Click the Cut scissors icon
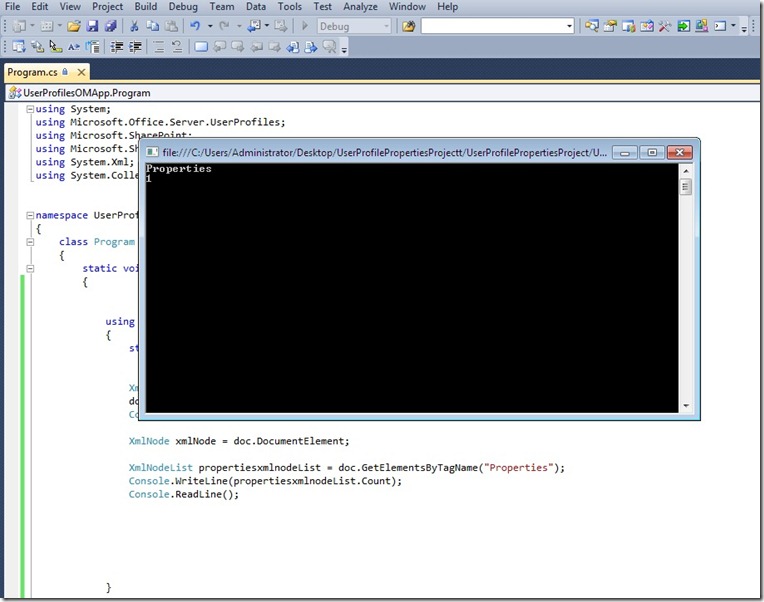The width and height of the screenshot is (764, 602). pos(134,26)
